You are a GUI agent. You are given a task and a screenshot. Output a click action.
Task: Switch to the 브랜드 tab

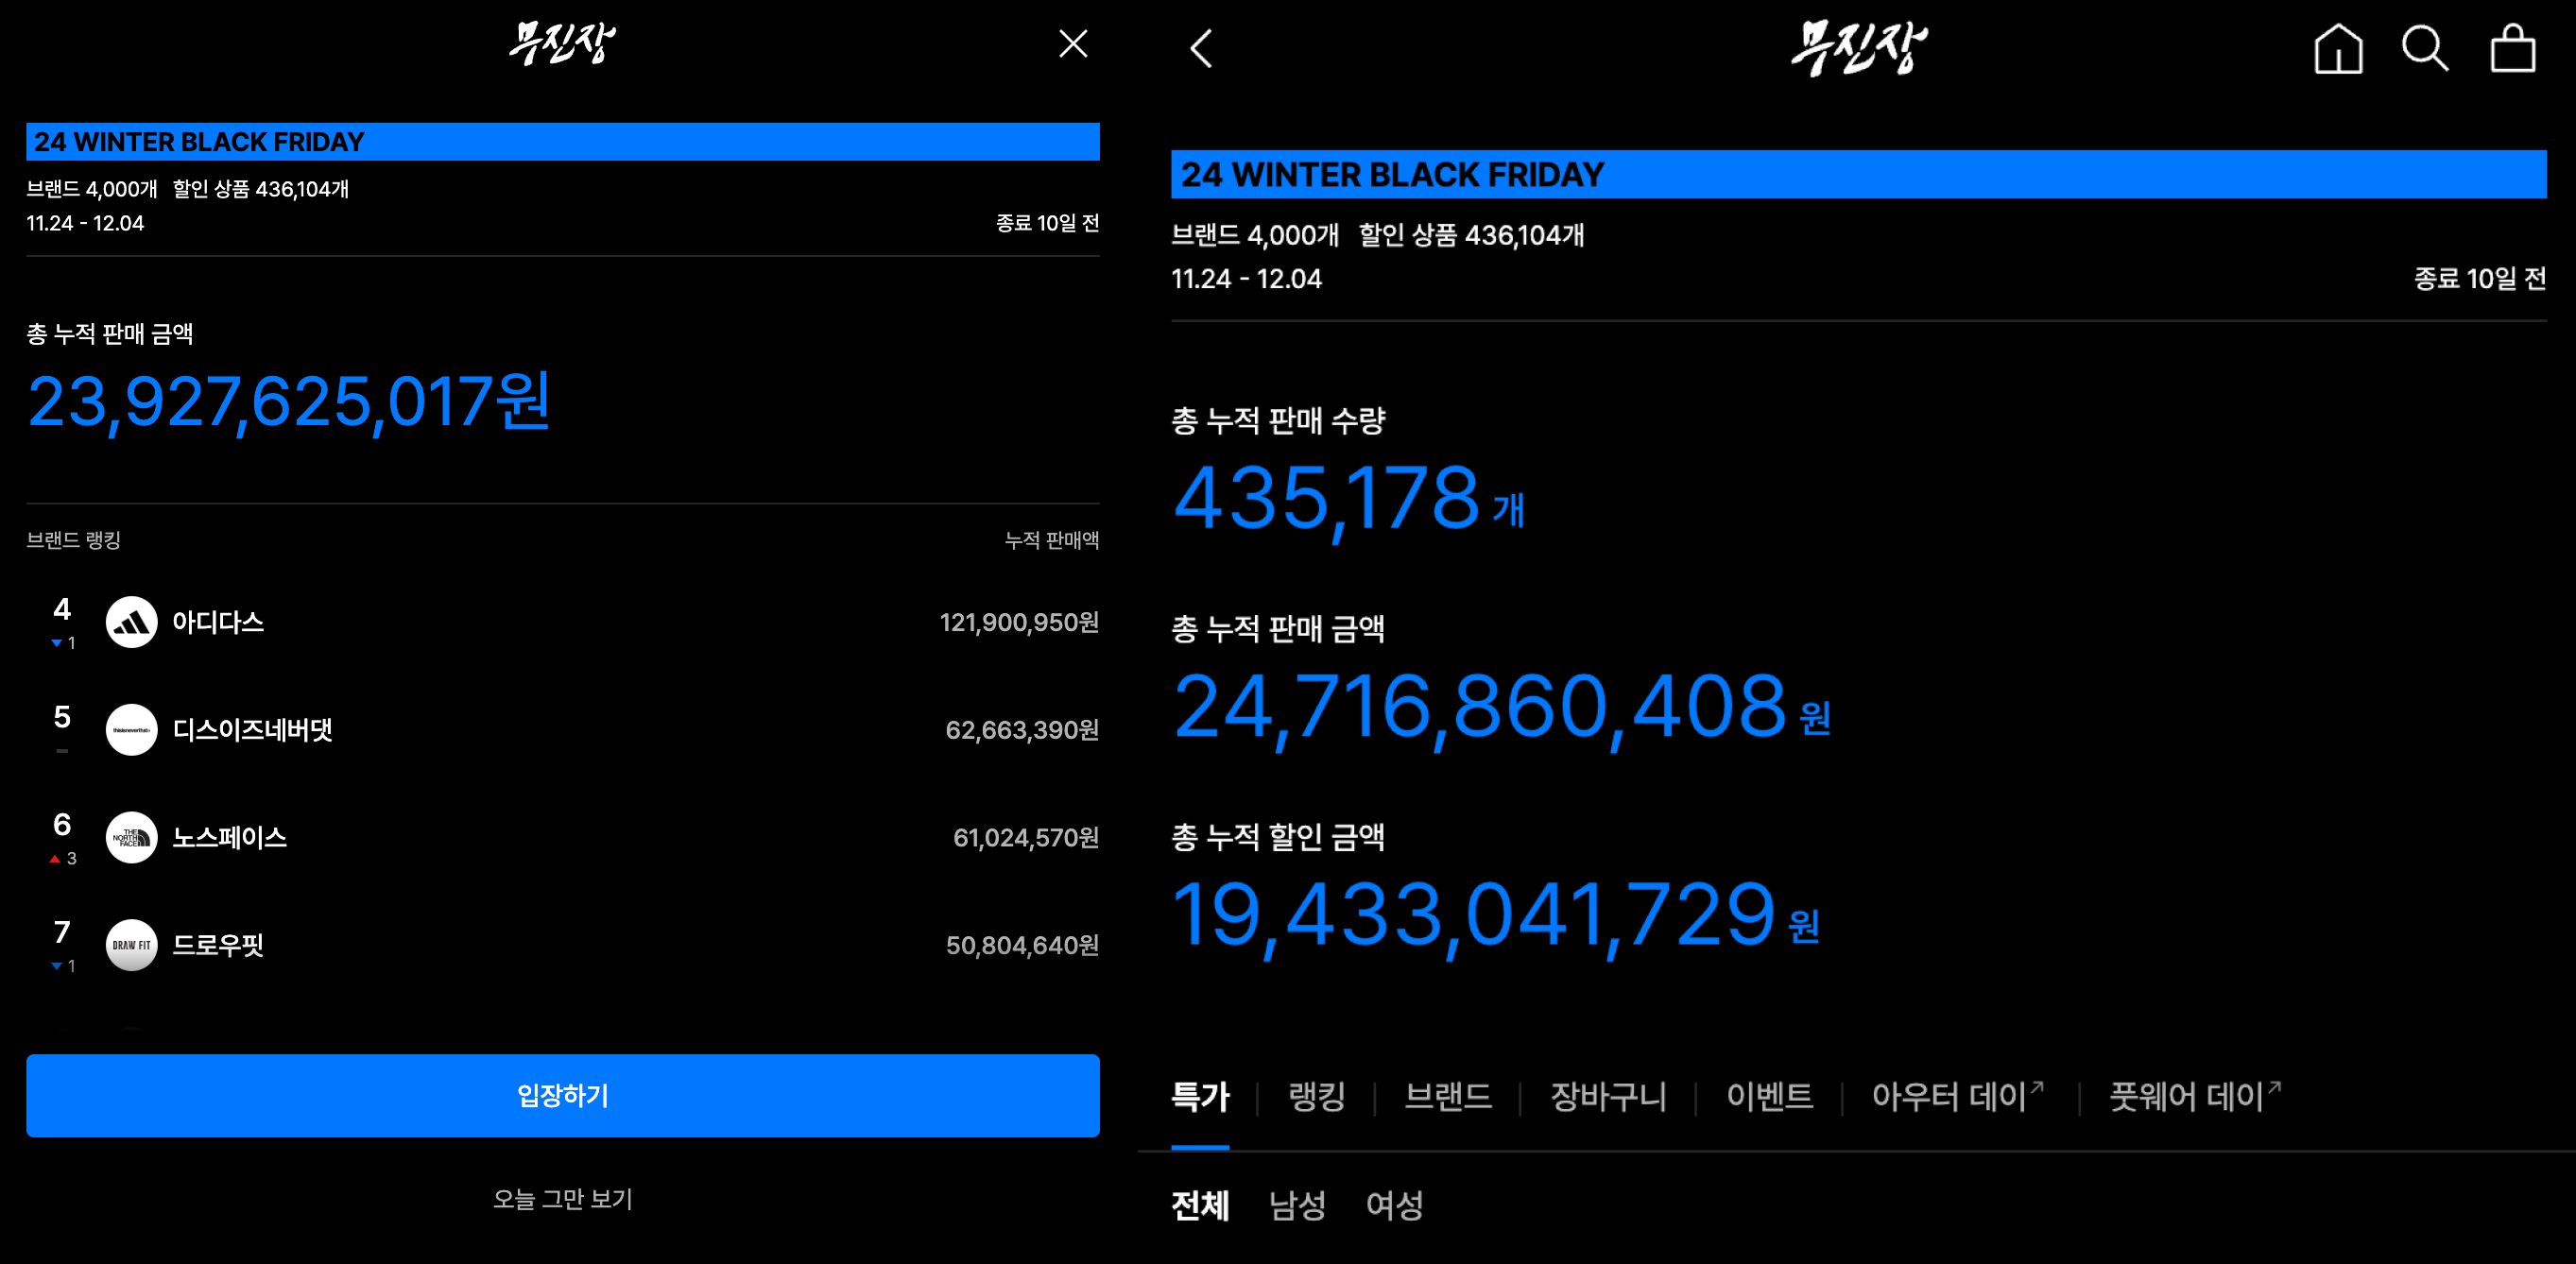tap(1447, 1097)
